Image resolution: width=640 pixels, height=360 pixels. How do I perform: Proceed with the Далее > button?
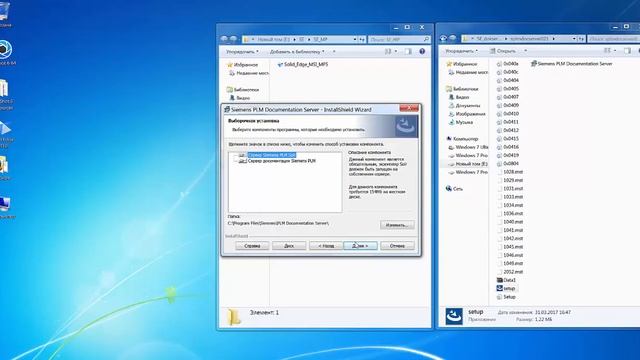pyautogui.click(x=360, y=246)
